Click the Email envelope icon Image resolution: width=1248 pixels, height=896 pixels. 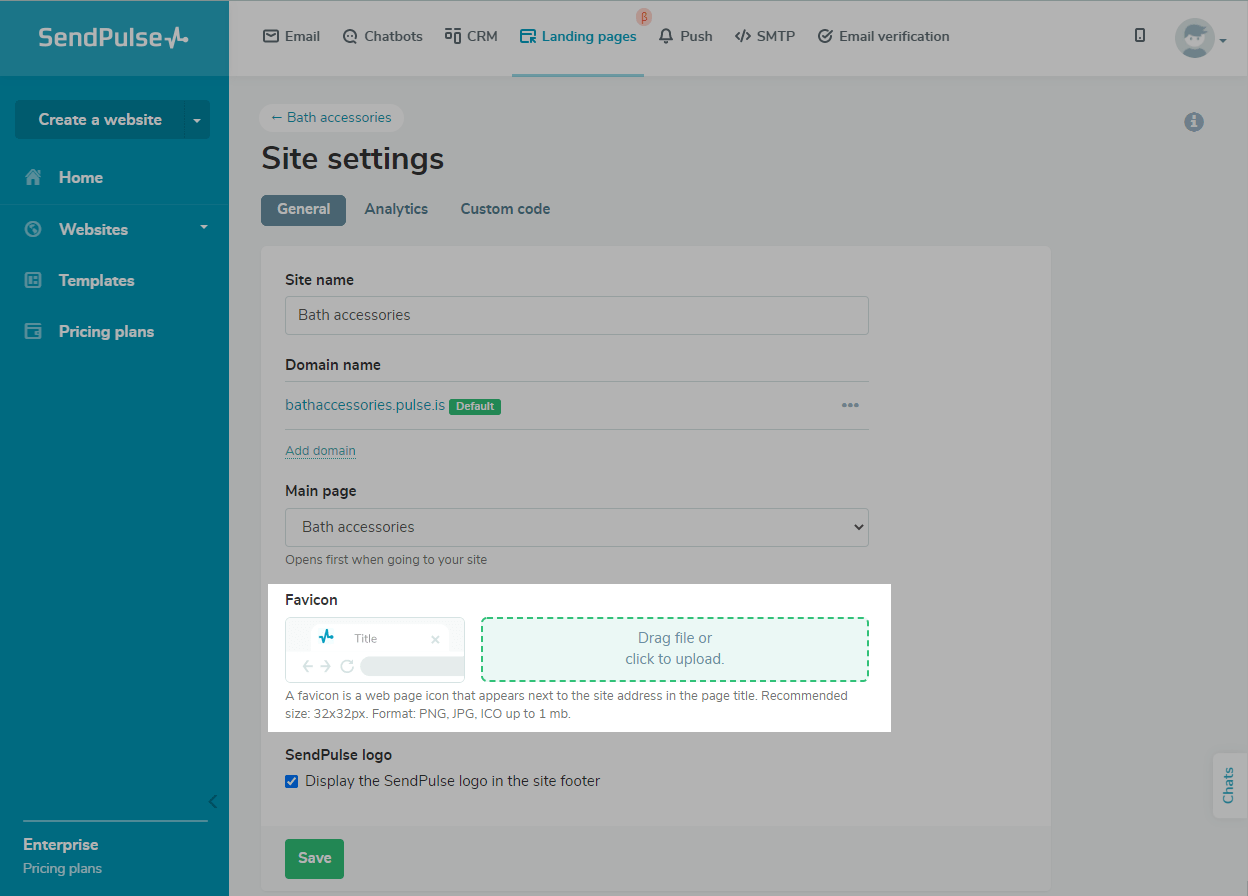[270, 36]
